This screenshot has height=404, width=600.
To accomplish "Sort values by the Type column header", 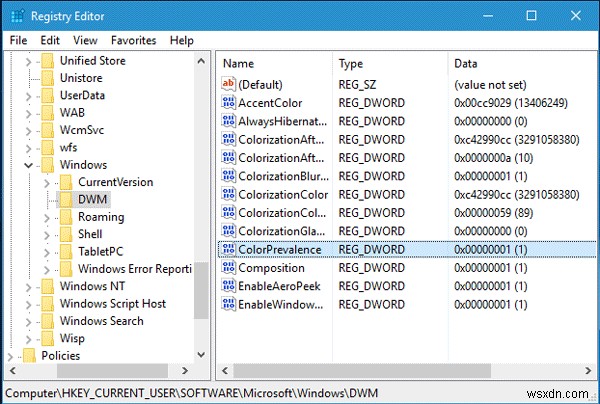I will (390, 63).
